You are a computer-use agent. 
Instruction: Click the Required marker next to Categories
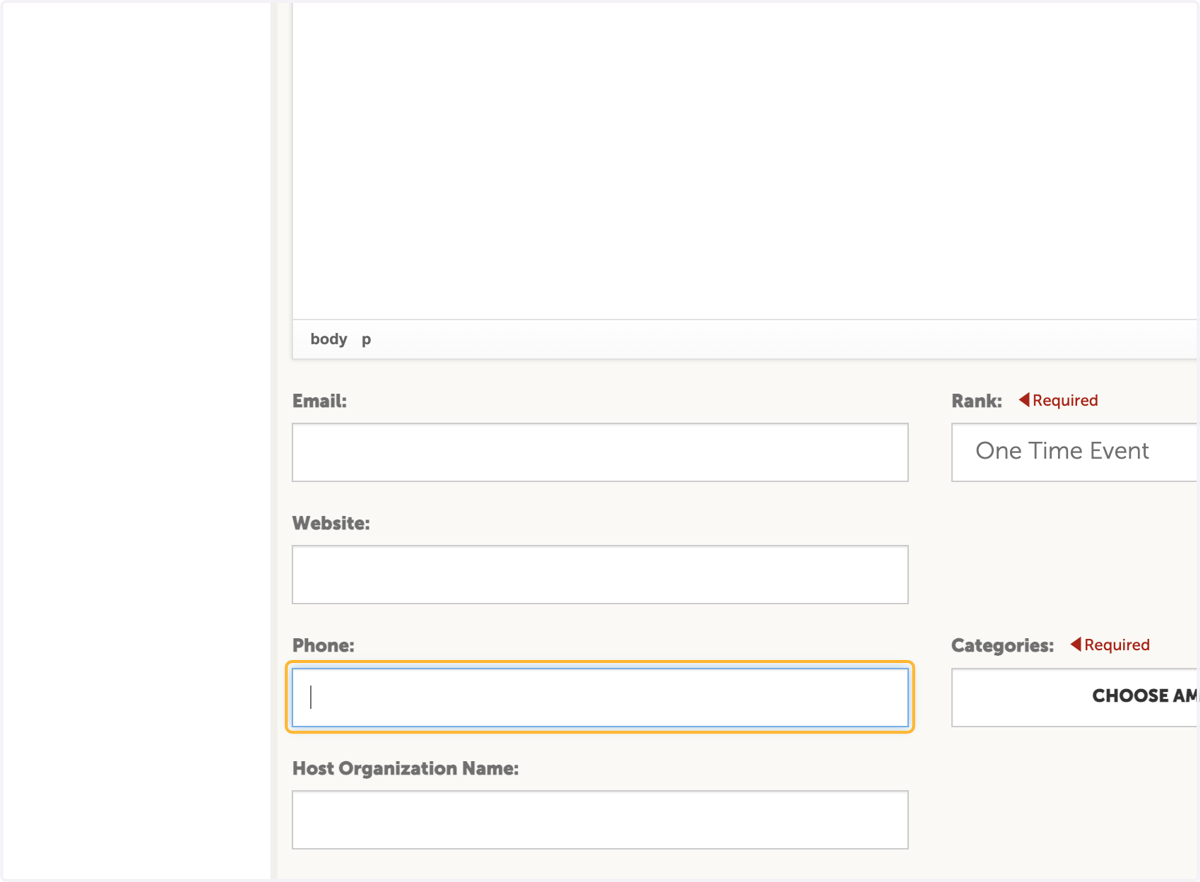pyautogui.click(x=1110, y=645)
